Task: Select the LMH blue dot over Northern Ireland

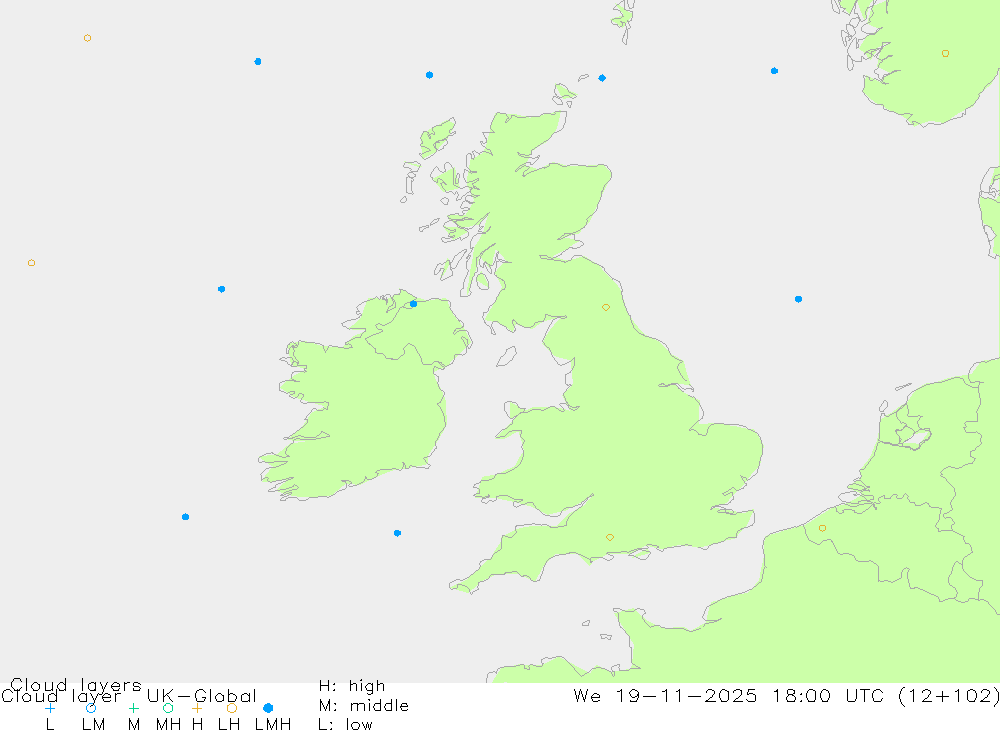Action: 413,304
